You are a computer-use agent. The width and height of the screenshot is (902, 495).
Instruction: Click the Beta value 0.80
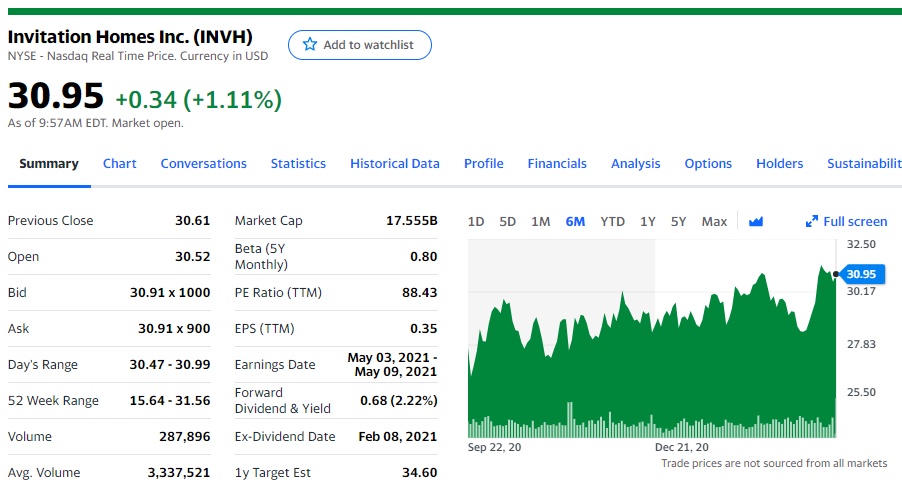[423, 257]
